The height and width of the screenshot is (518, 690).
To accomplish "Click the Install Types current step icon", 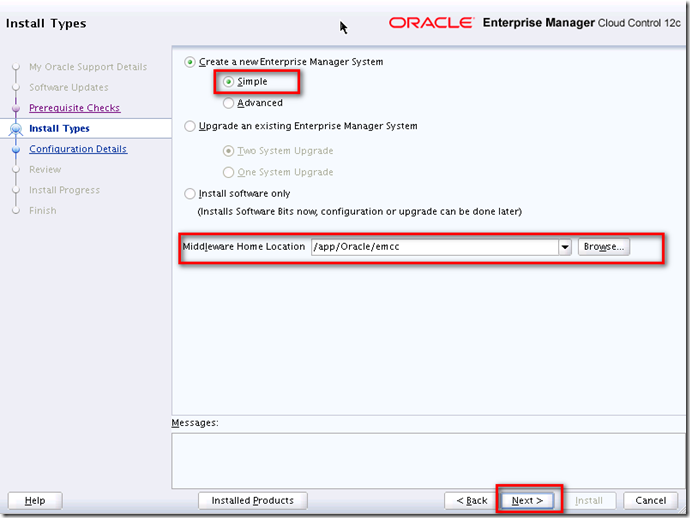I will click(x=16, y=129).
